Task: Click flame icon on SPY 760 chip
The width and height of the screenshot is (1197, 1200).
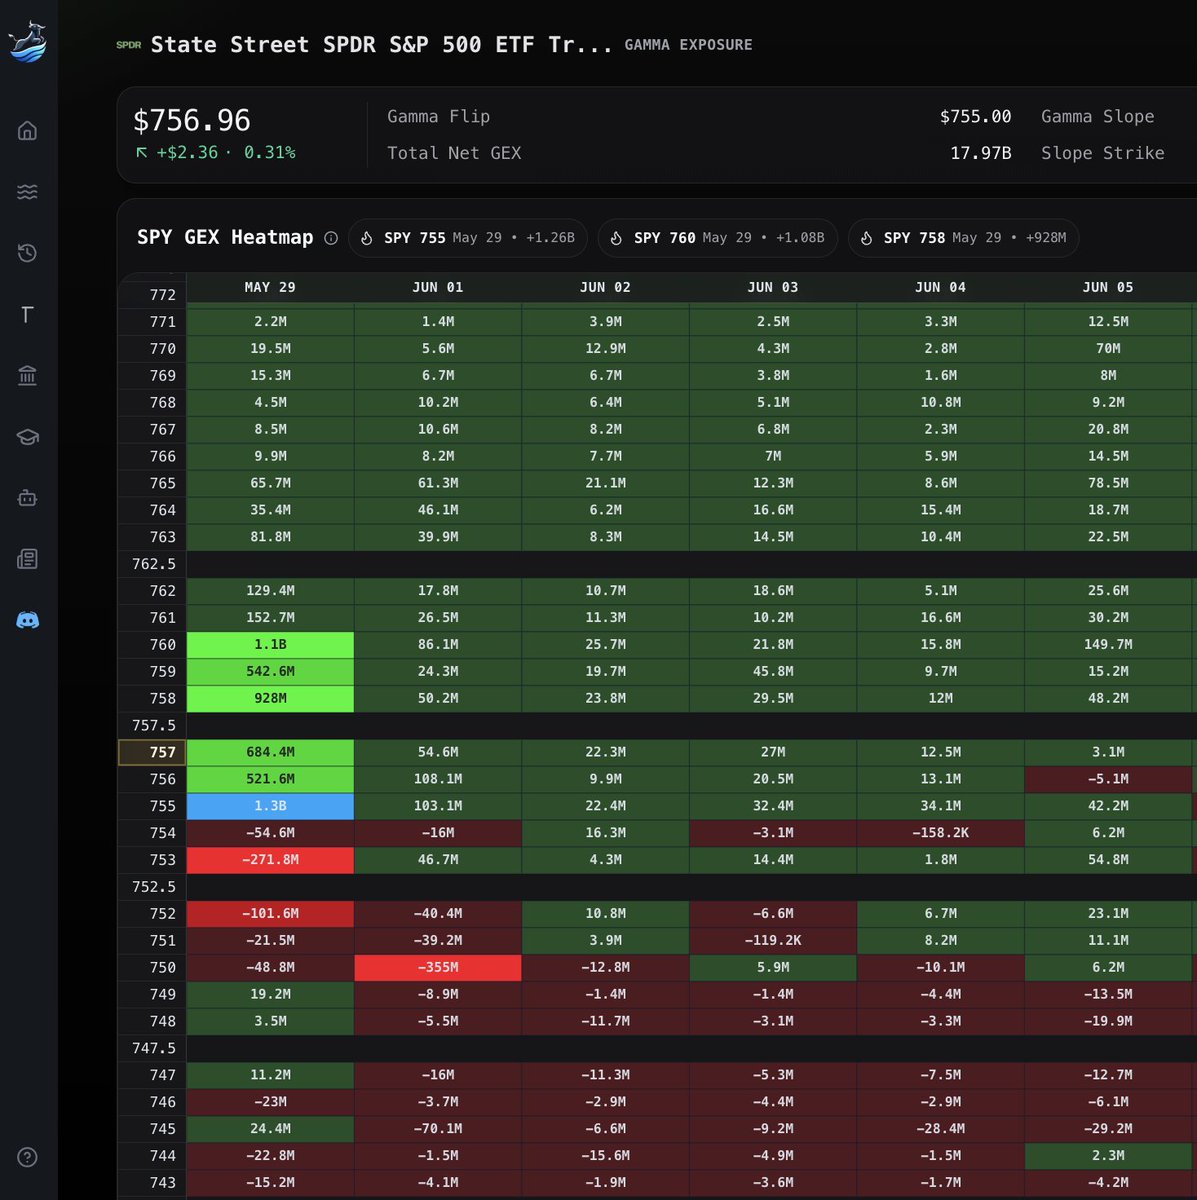Action: (x=617, y=238)
